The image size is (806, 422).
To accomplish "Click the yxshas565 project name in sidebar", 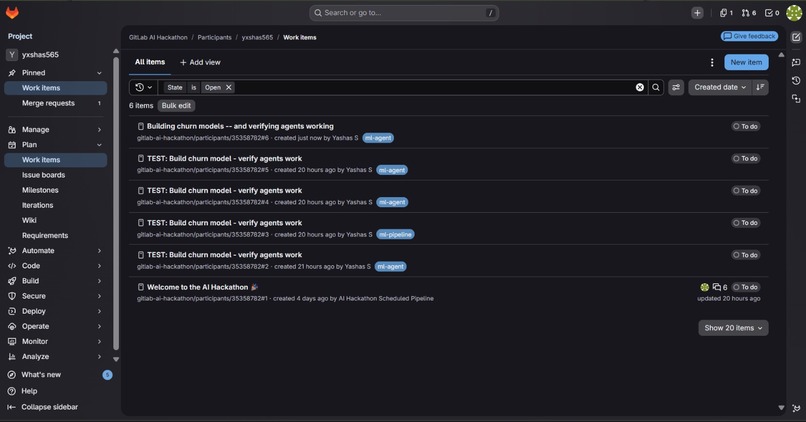I will coord(40,54).
